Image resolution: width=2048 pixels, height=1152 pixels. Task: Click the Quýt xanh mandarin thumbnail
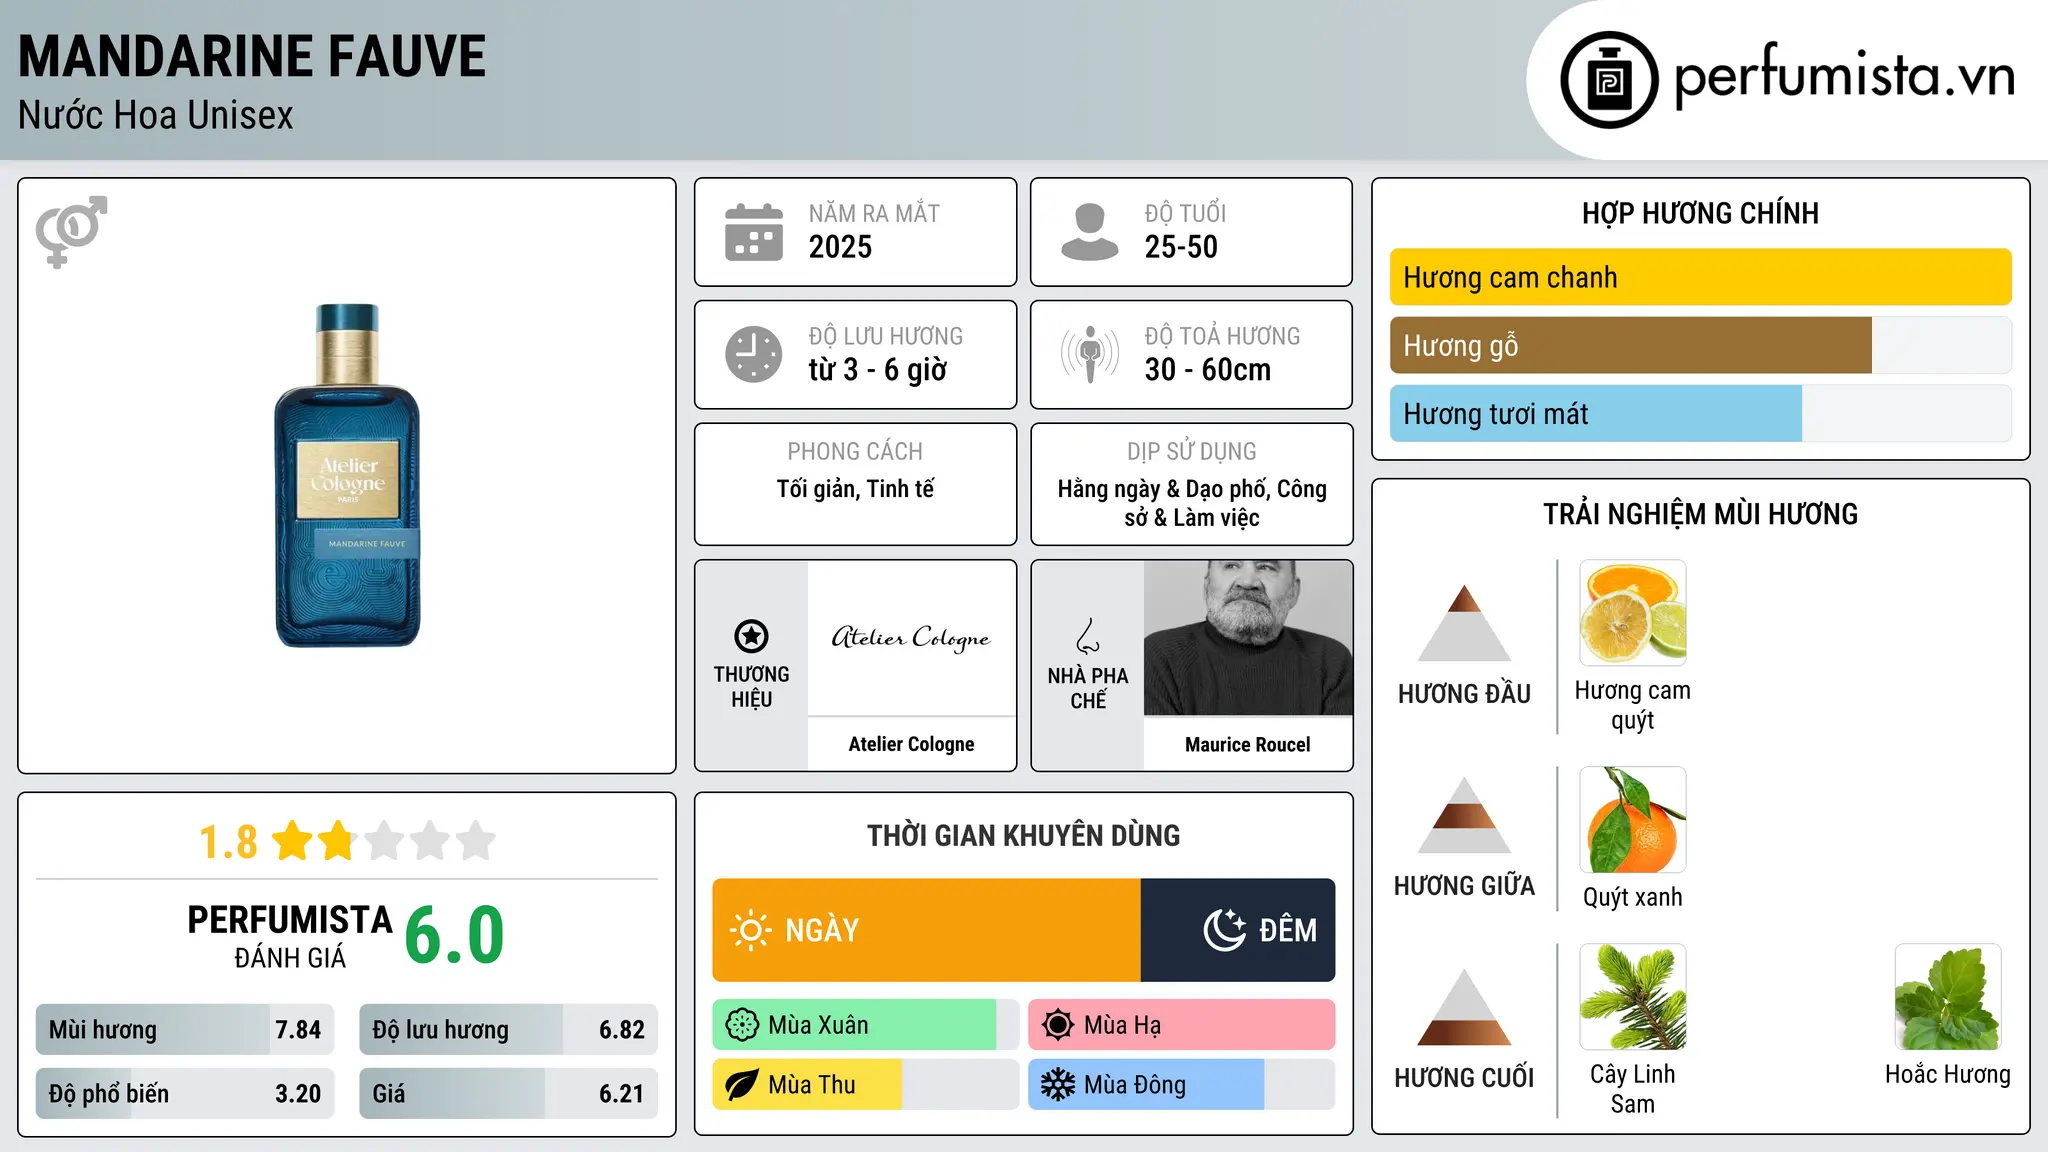coord(1632,820)
